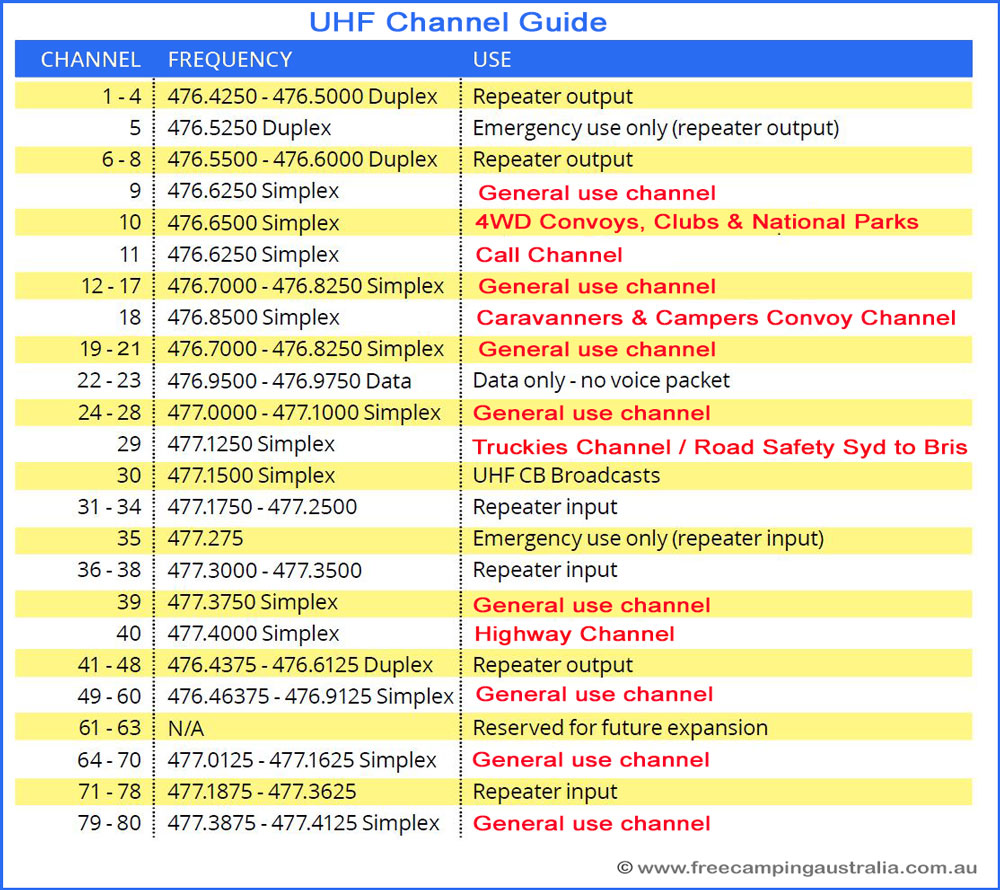Screen dimensions: 1000x890
Task: Select the 'Call Channel' red text
Action: 549,255
